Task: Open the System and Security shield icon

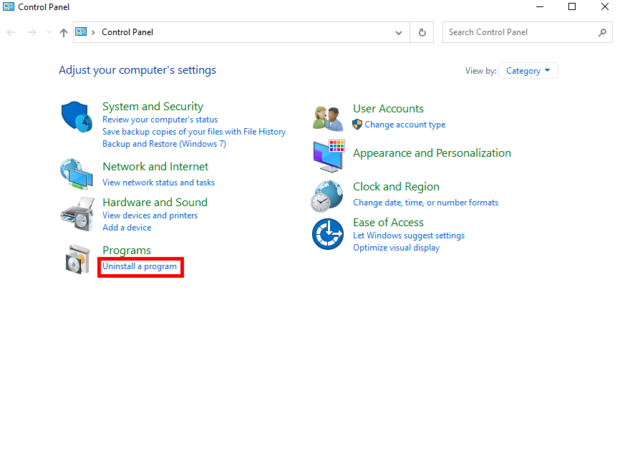Action: coord(77,117)
